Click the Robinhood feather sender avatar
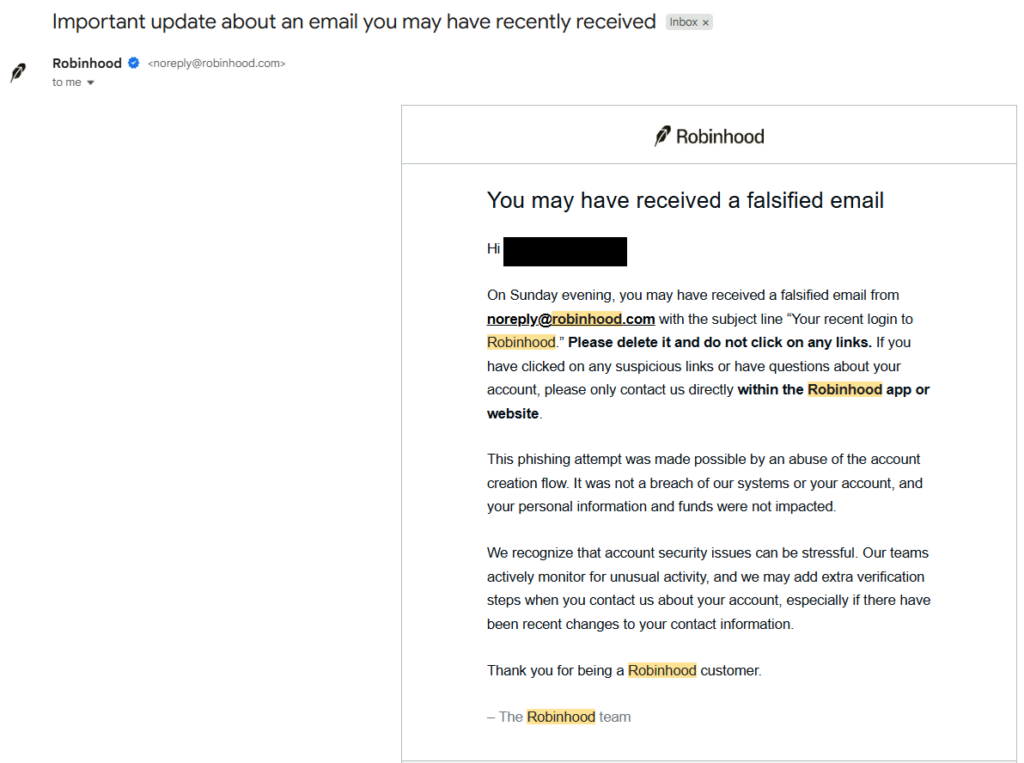 point(18,72)
